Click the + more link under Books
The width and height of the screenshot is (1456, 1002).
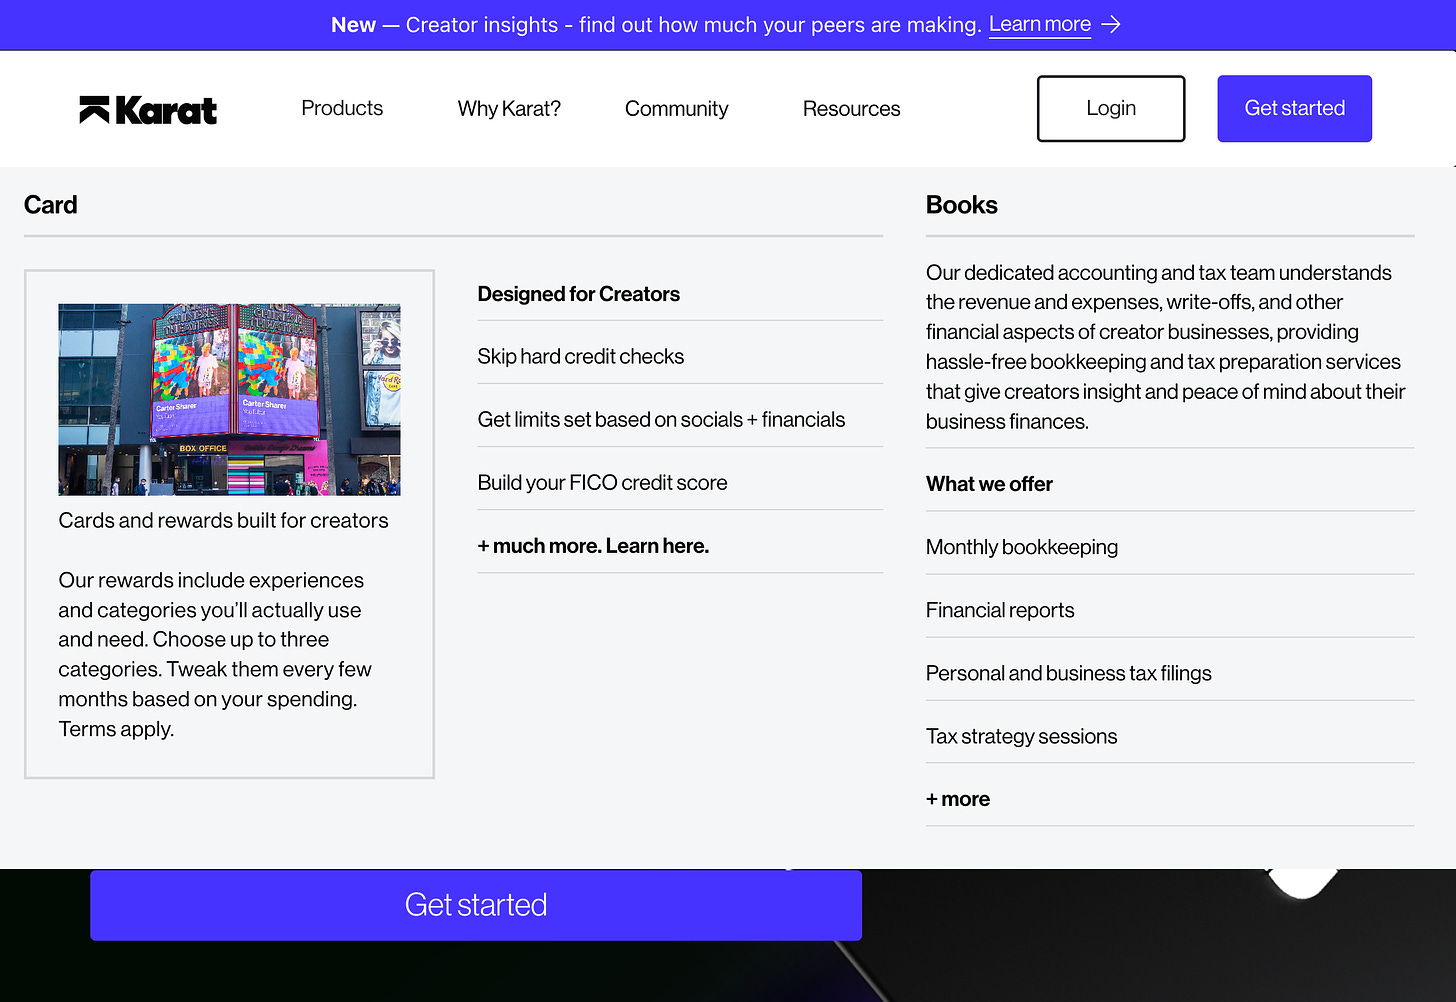[957, 799]
